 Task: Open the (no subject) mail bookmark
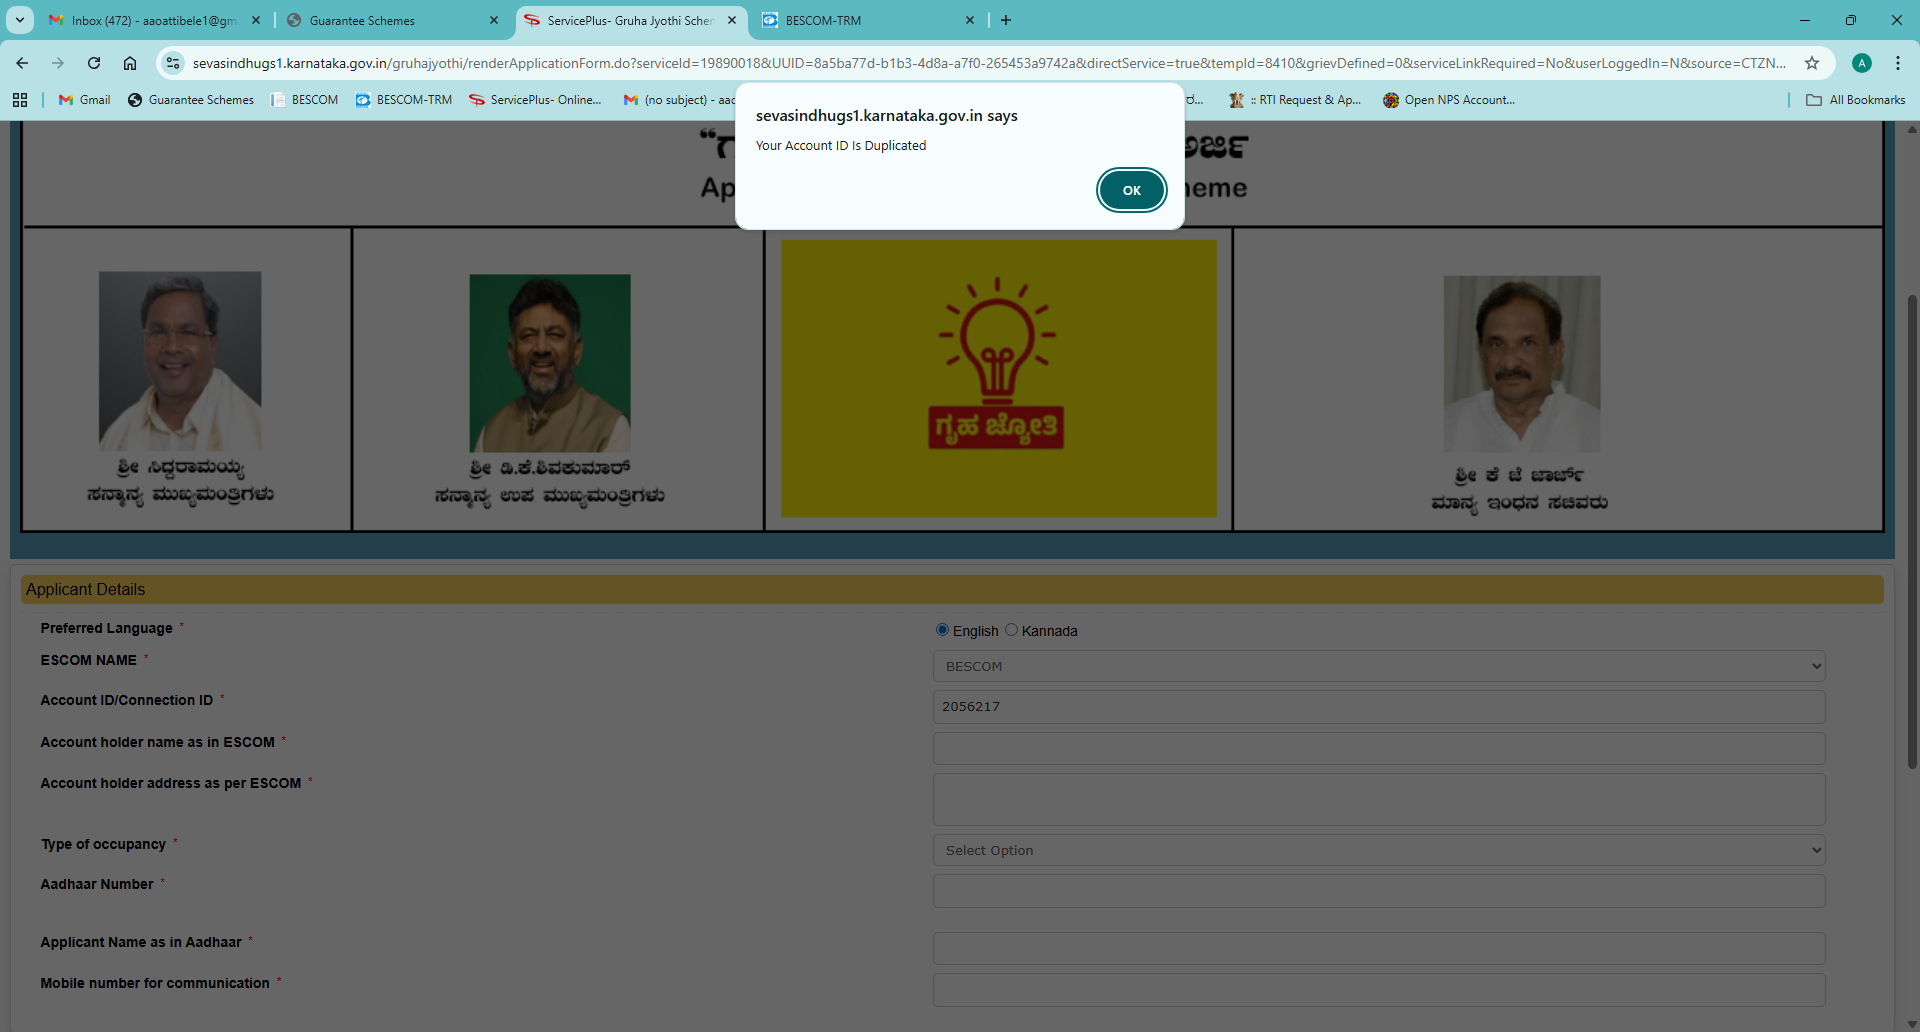678,100
